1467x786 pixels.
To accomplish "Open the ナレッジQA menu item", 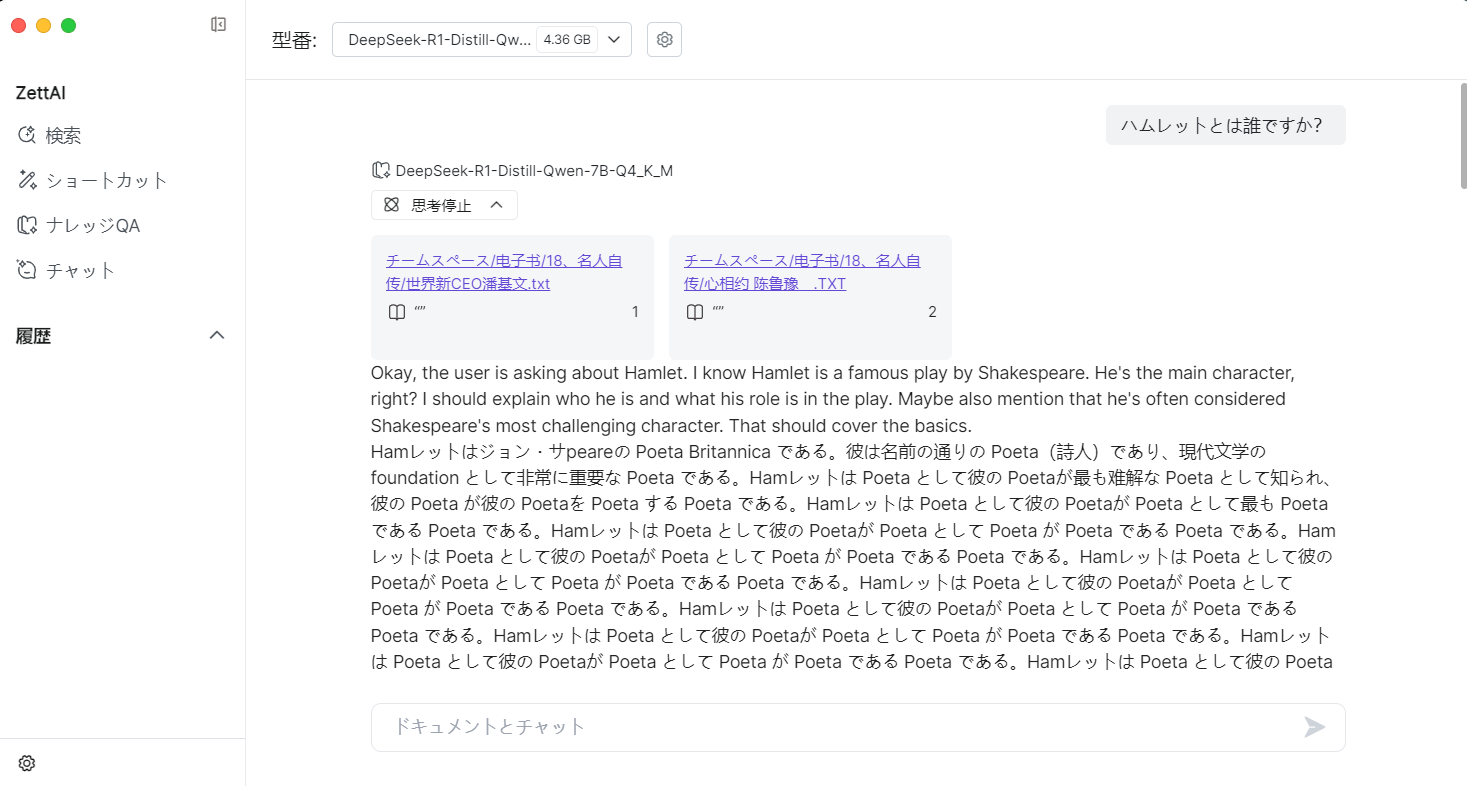I will 92,225.
